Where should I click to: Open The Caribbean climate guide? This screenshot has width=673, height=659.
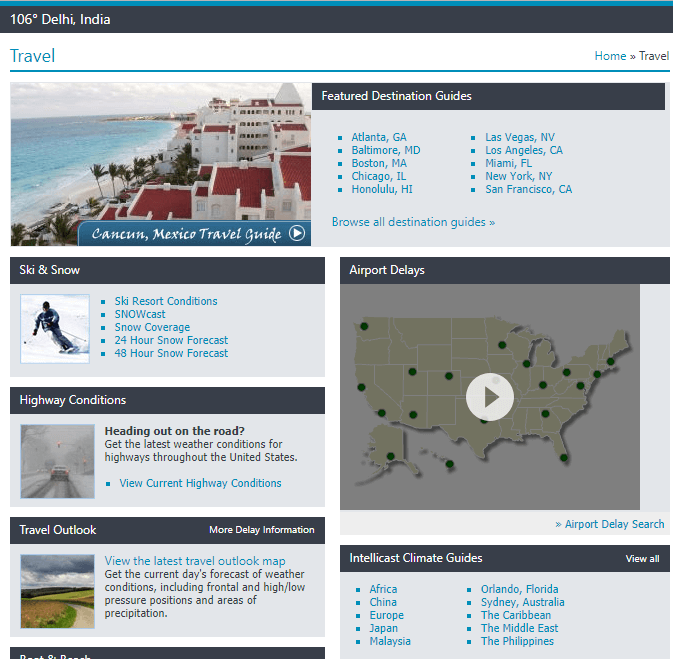click(515, 615)
